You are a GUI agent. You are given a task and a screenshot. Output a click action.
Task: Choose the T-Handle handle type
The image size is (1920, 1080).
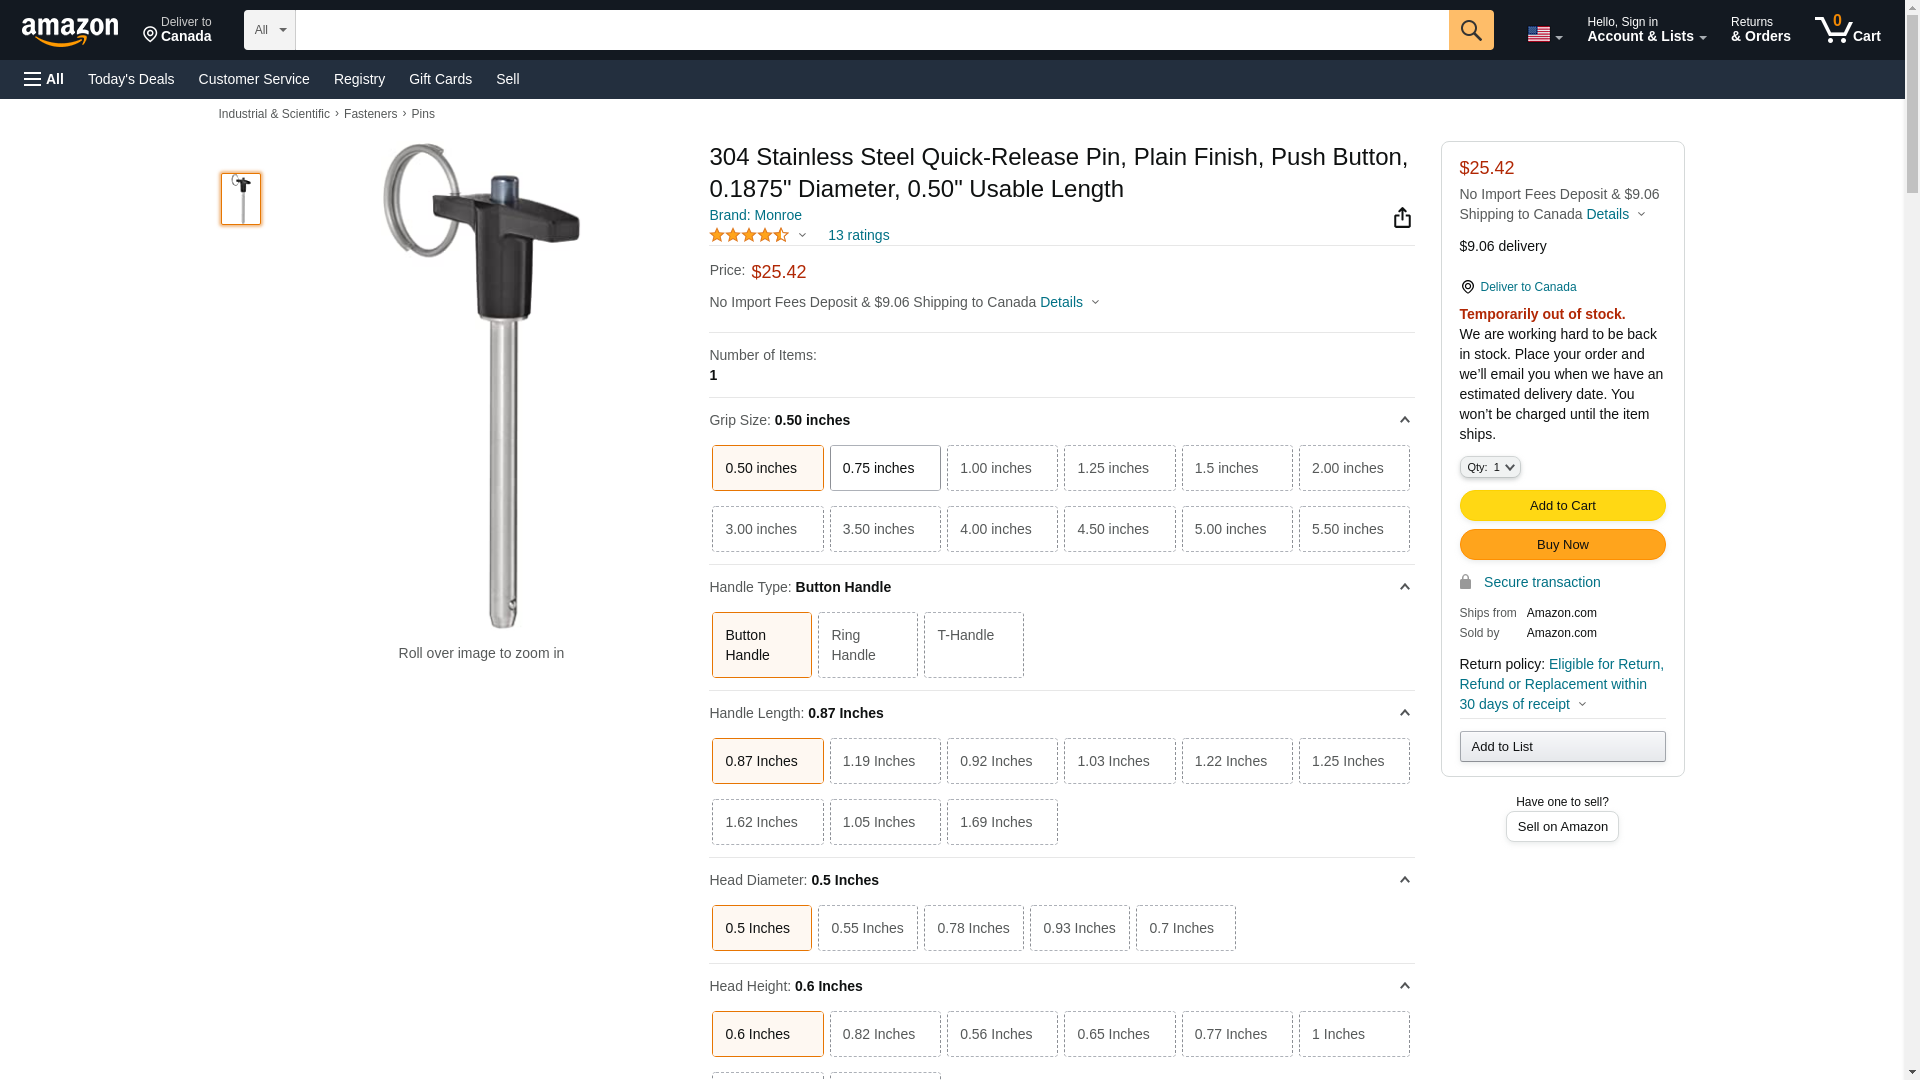[x=972, y=645]
